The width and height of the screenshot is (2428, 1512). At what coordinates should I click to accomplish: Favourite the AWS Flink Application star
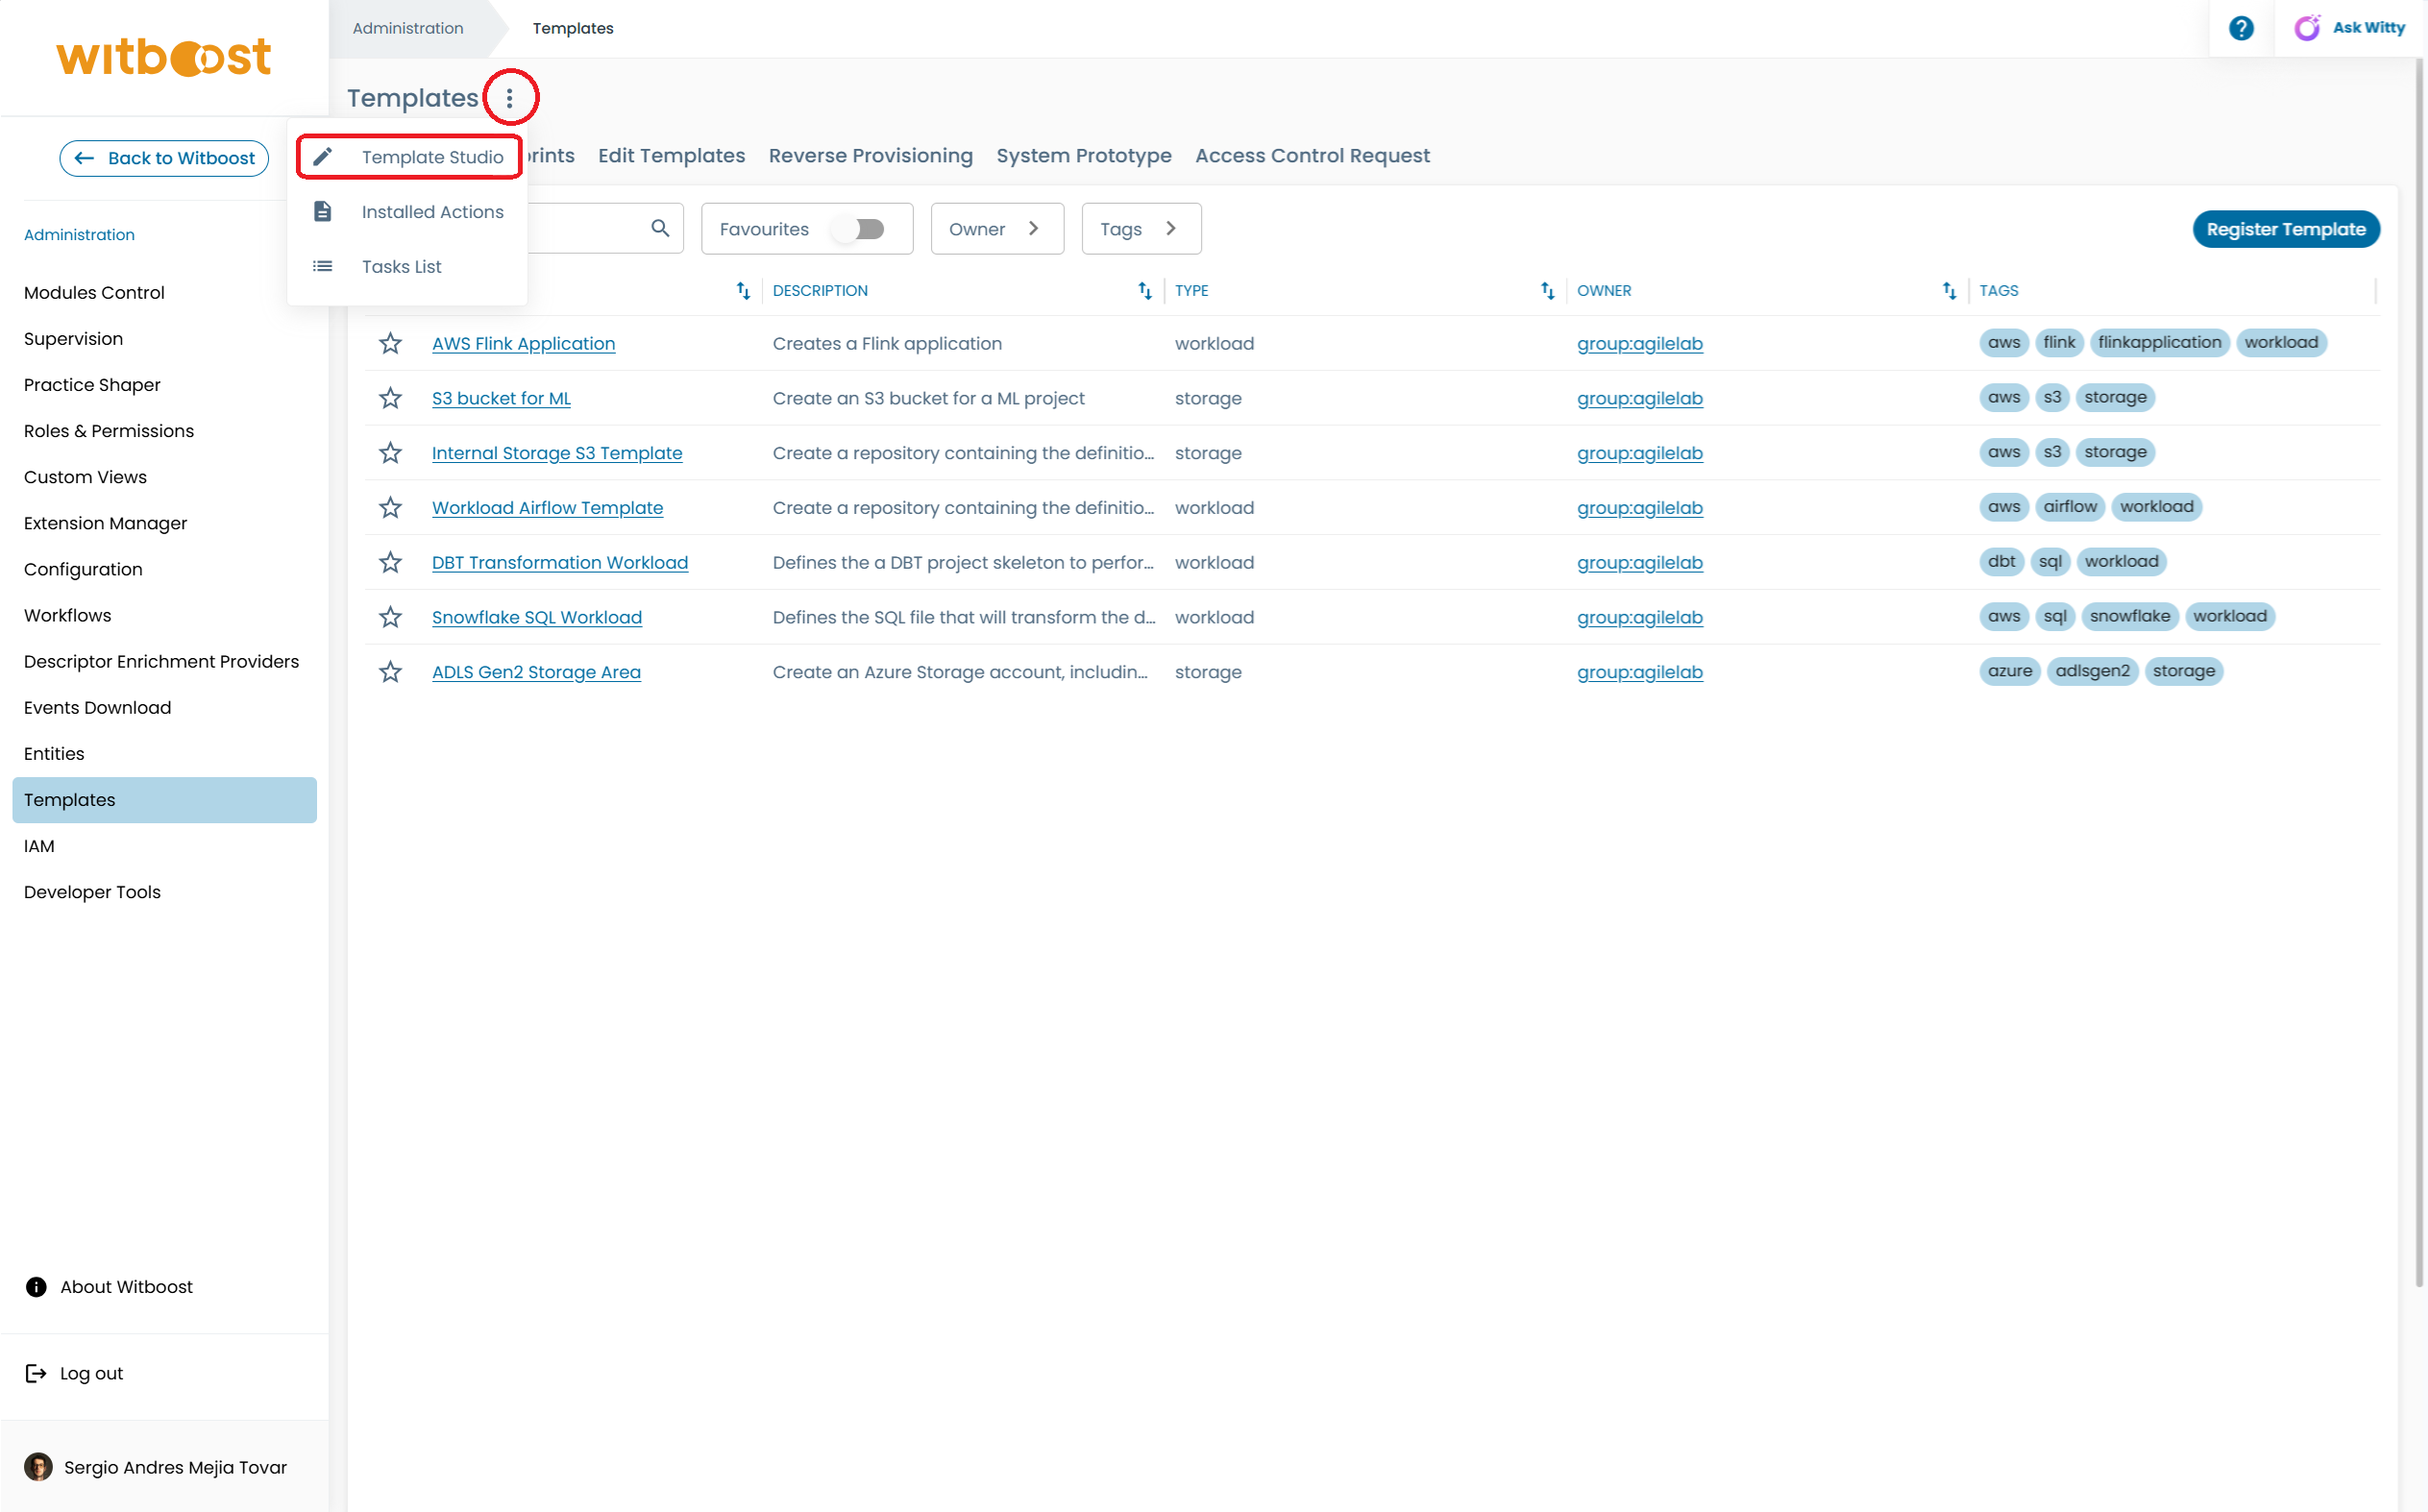click(390, 343)
